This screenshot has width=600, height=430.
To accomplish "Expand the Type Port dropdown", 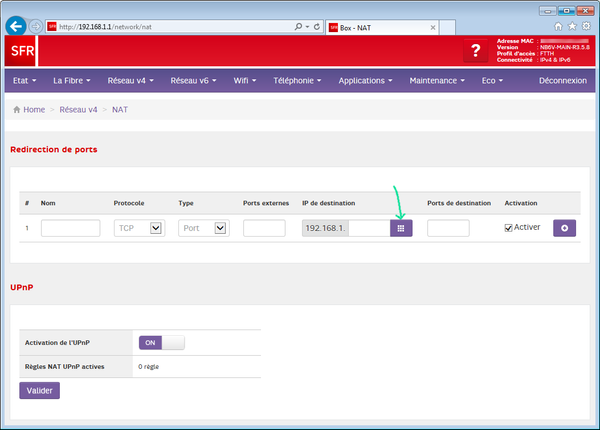I will click(x=203, y=228).
